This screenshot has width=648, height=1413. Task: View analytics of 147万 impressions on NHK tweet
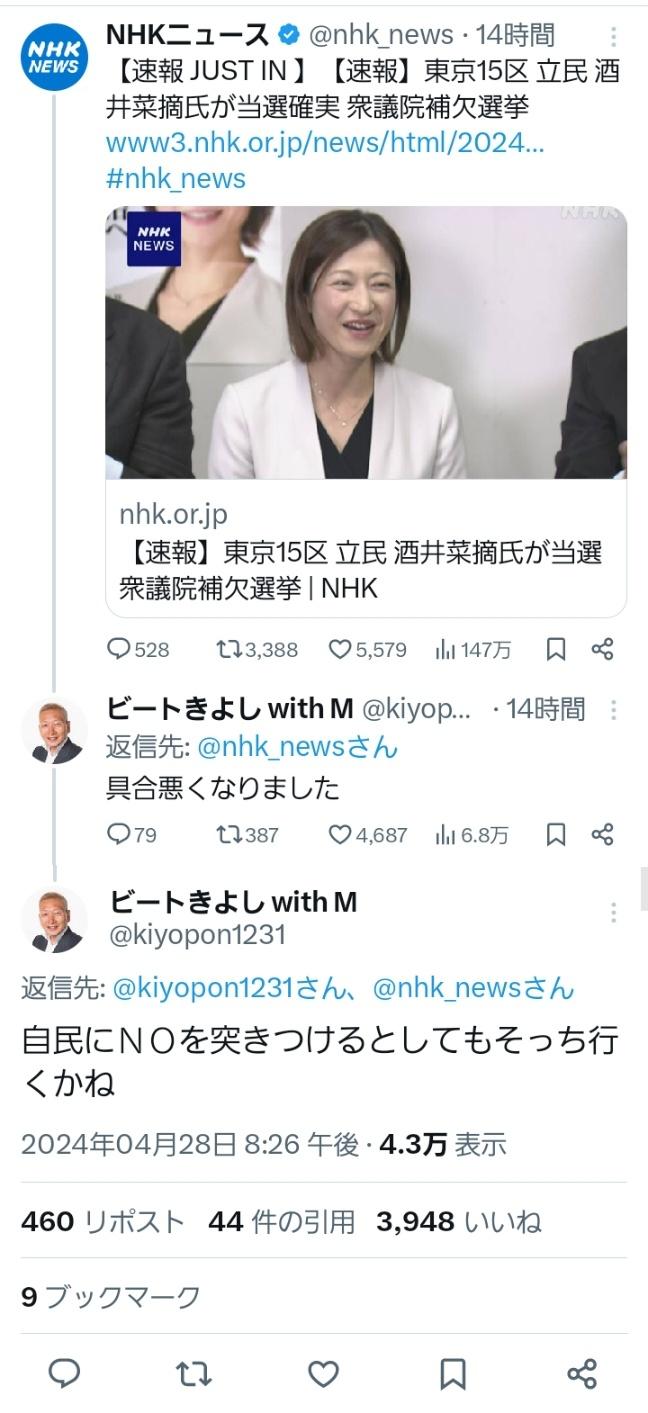pyautogui.click(x=473, y=650)
